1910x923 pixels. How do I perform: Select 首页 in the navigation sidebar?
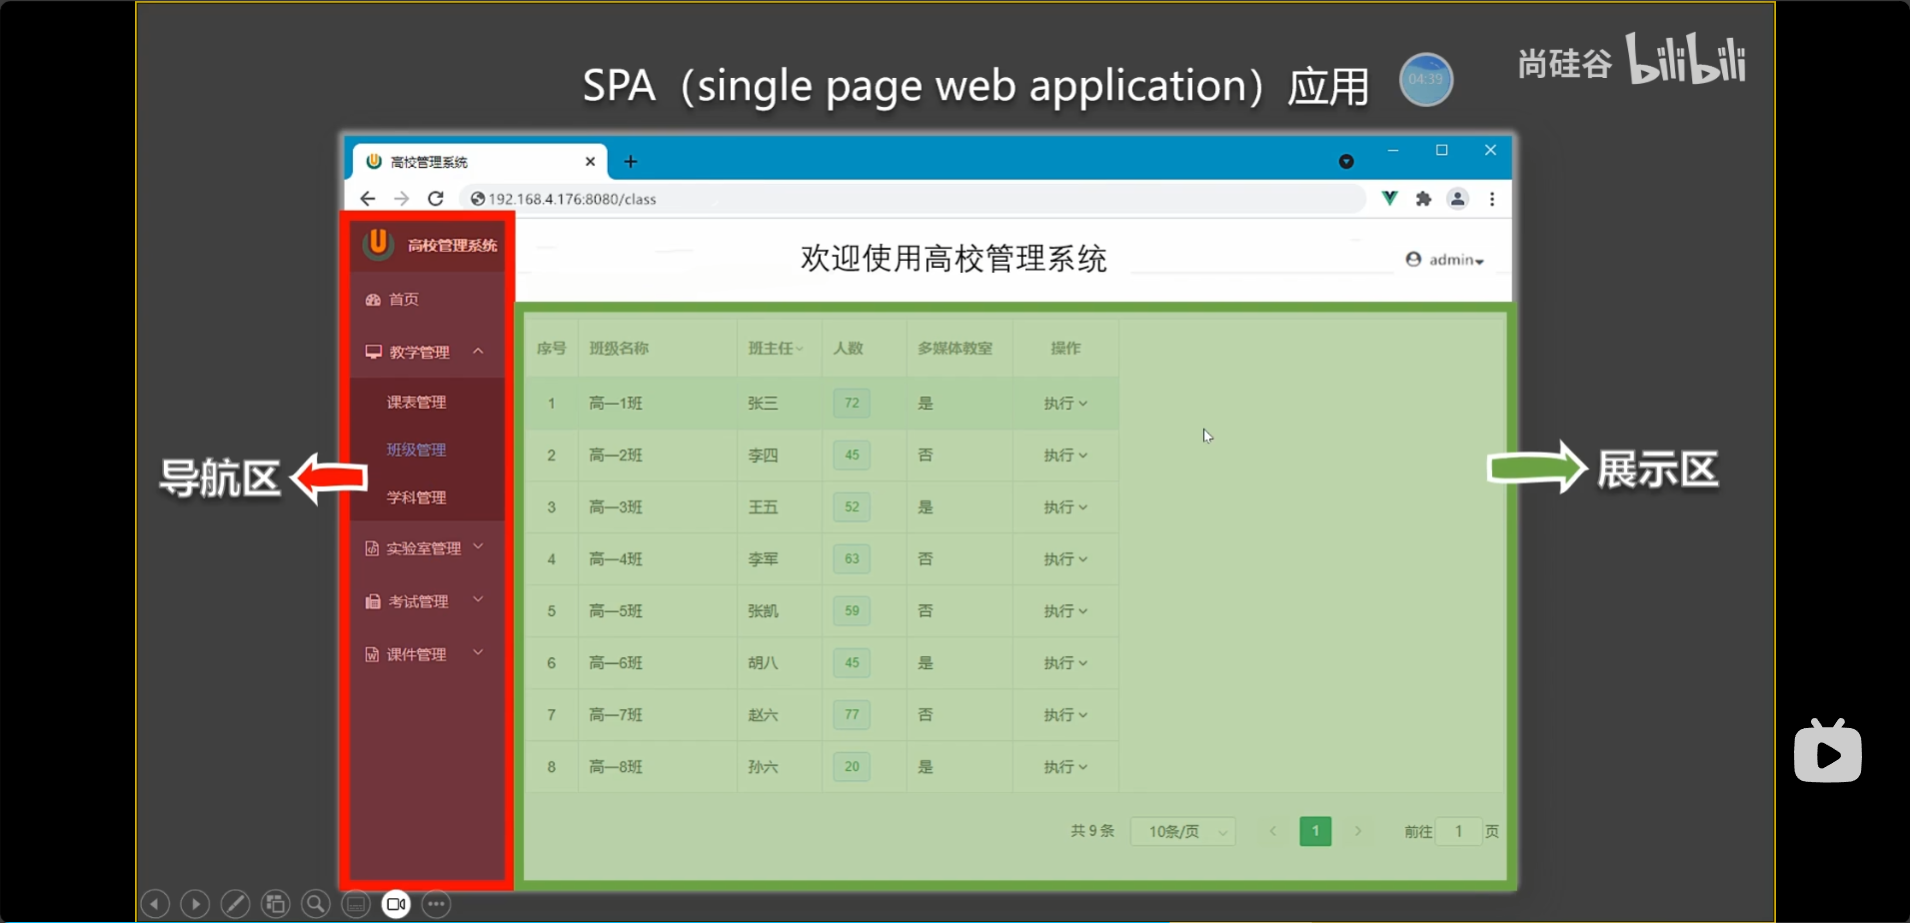coord(403,299)
